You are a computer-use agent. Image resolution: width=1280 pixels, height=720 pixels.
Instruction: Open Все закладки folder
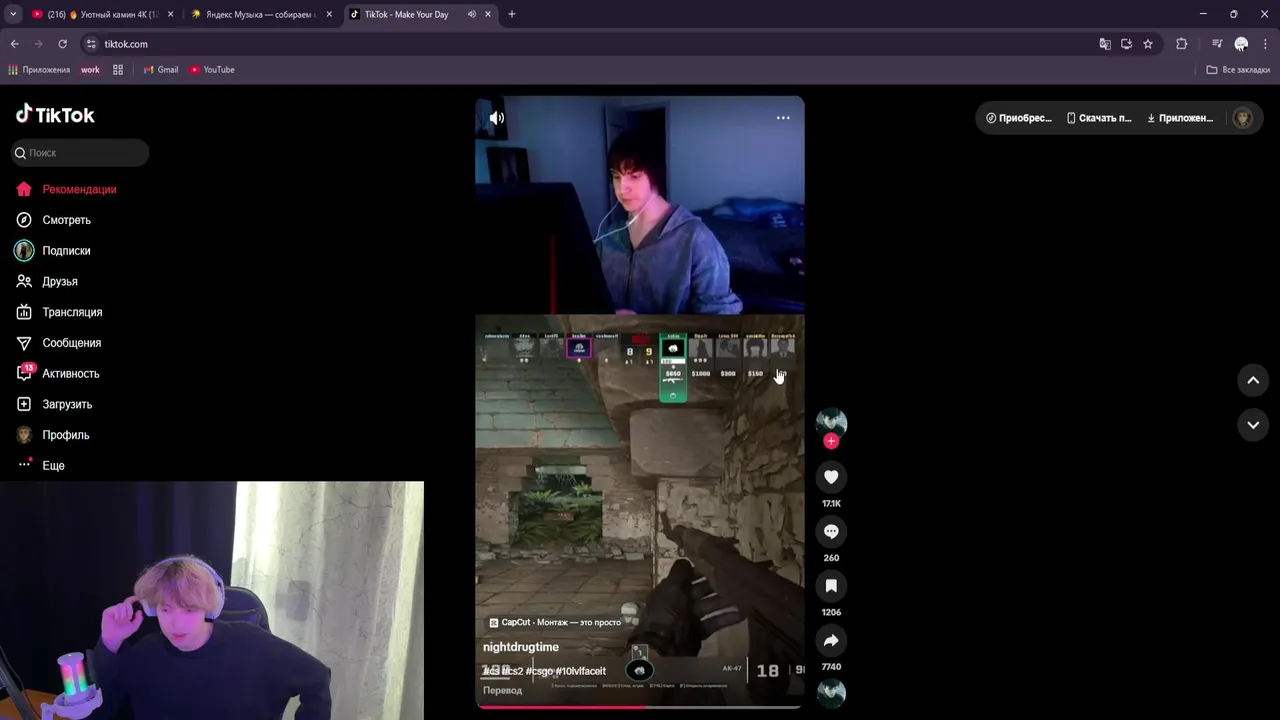point(1238,70)
